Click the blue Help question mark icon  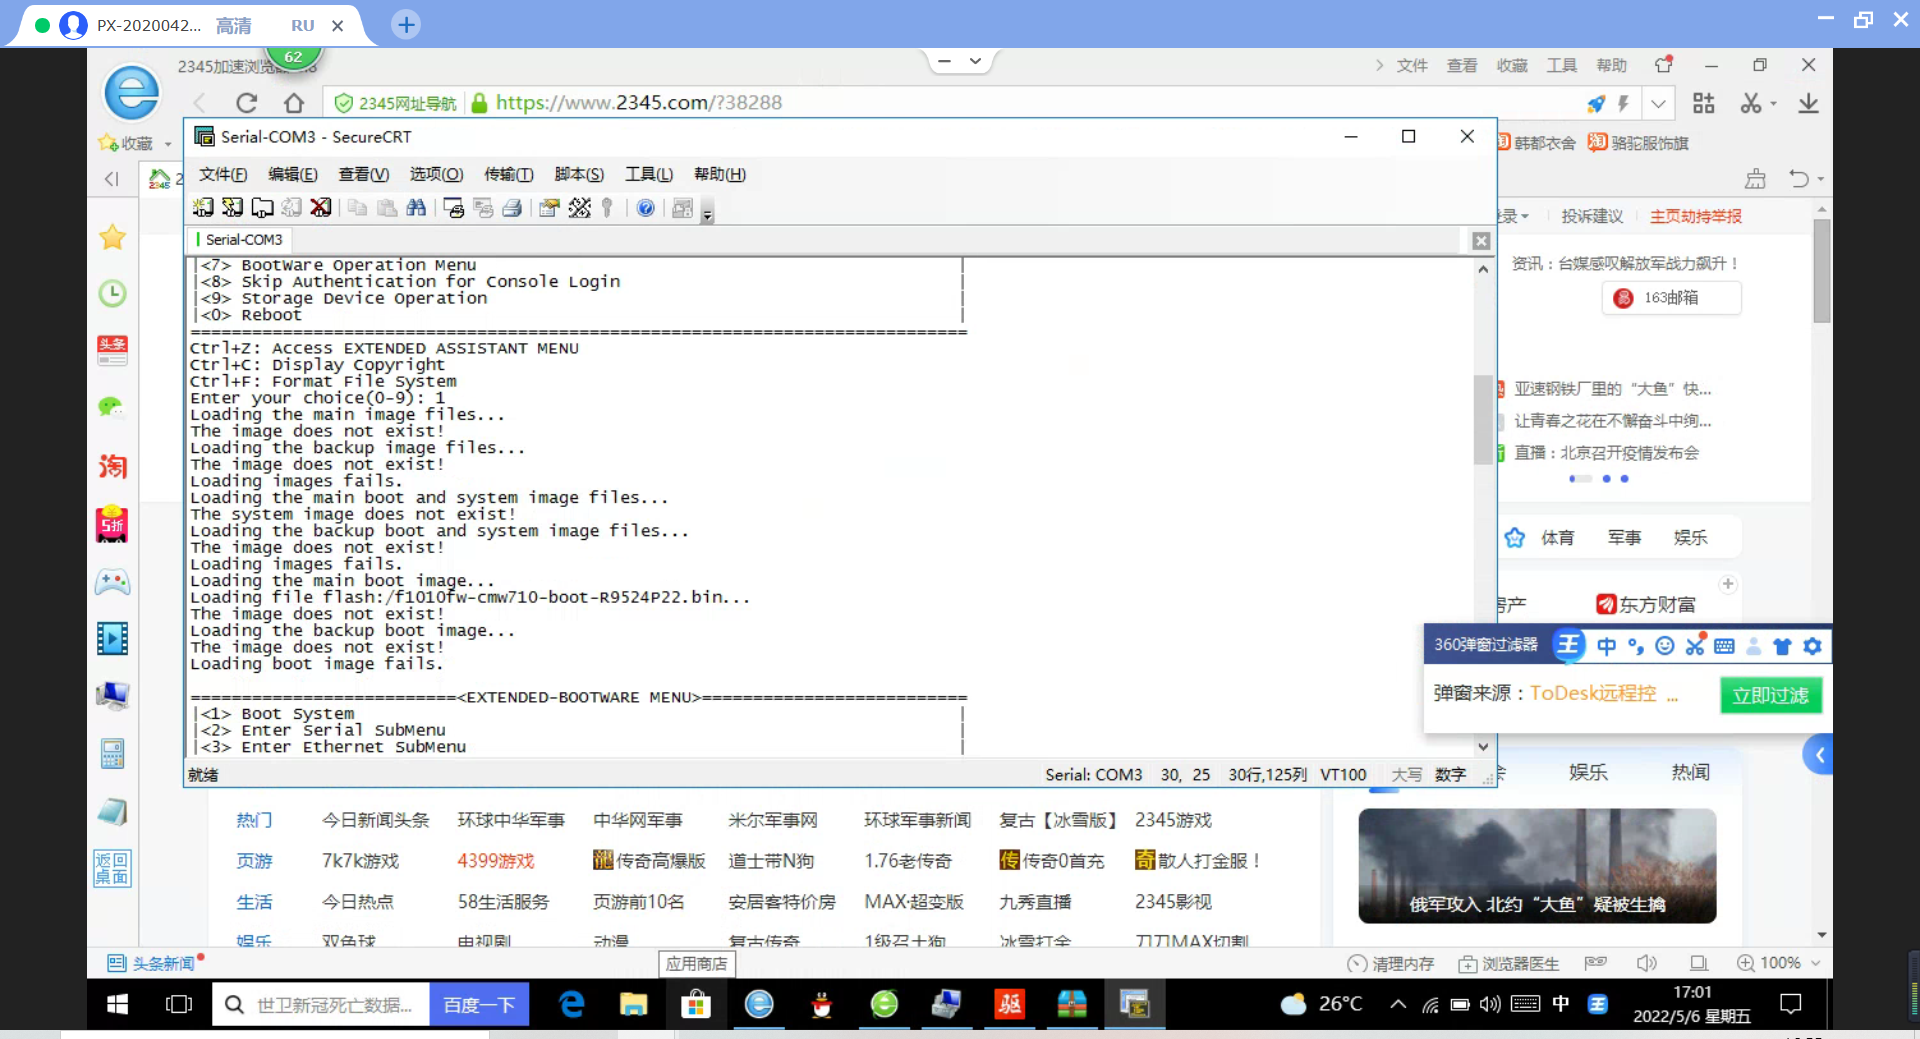pyautogui.click(x=645, y=207)
